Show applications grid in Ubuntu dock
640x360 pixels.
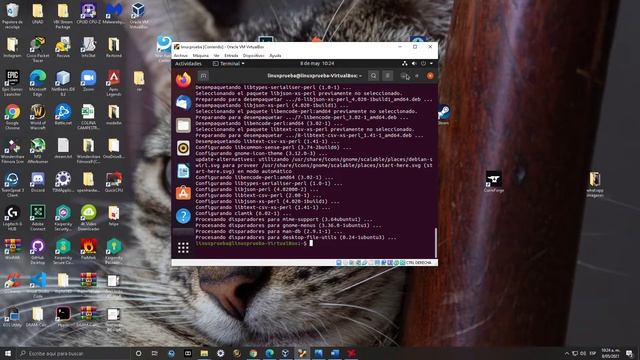183,247
